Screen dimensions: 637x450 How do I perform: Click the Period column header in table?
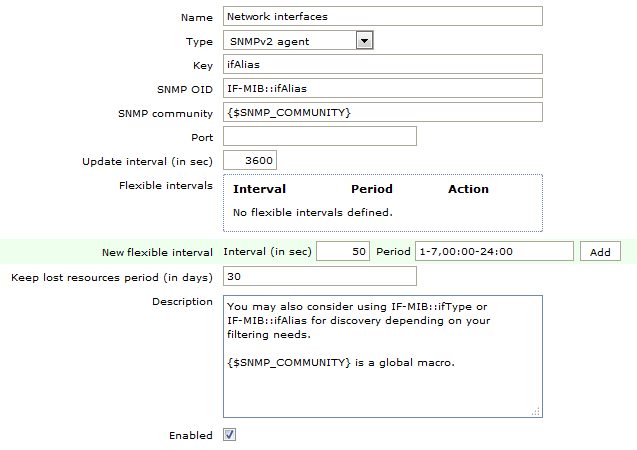[372, 189]
